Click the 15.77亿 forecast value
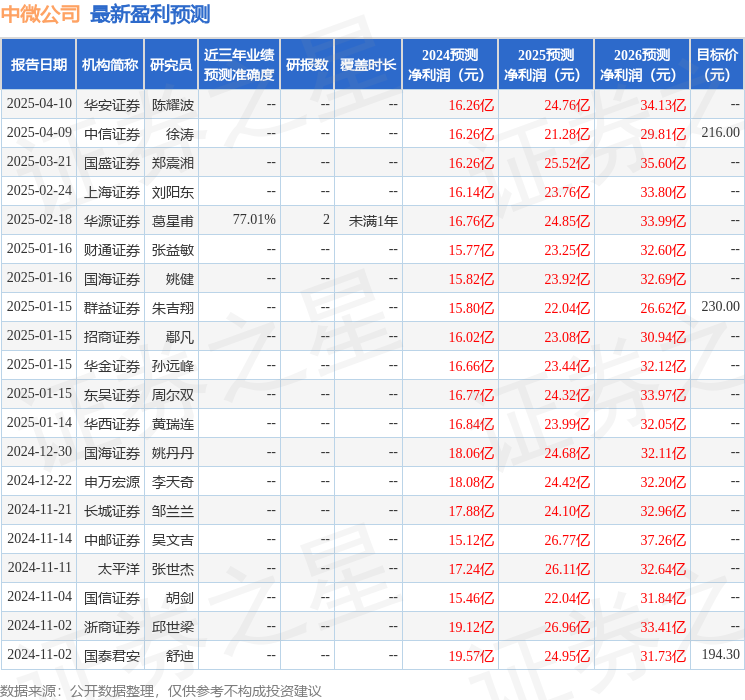The image size is (745, 700). [x=471, y=250]
